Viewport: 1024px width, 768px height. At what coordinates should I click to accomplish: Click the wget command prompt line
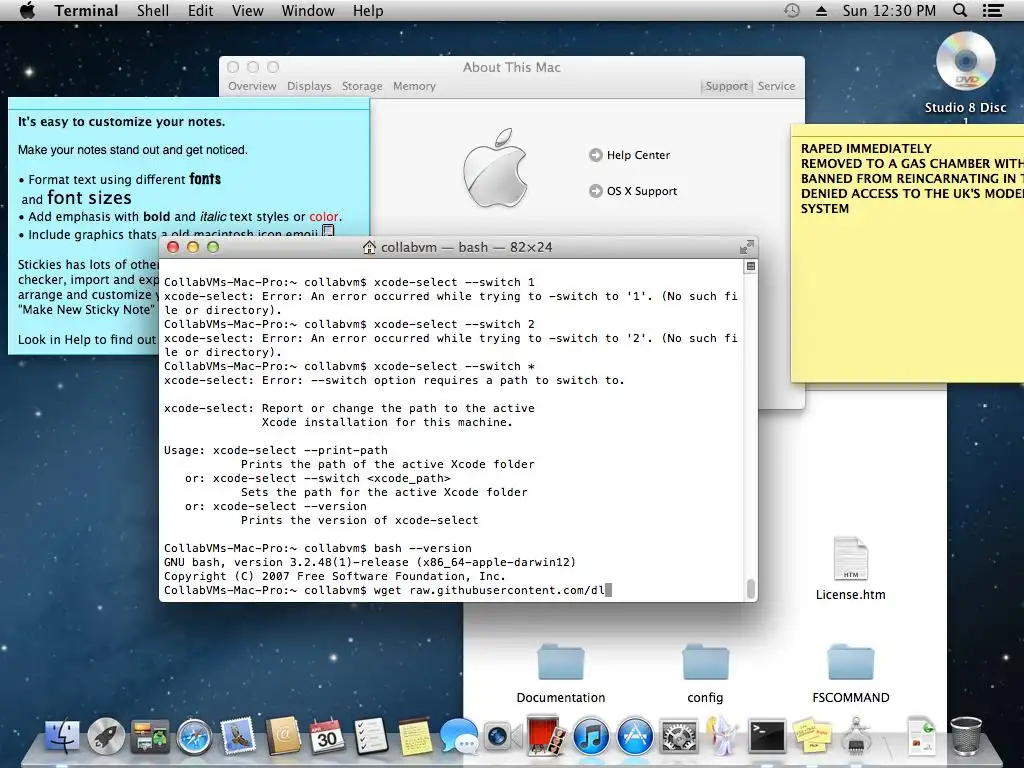pyautogui.click(x=388, y=590)
